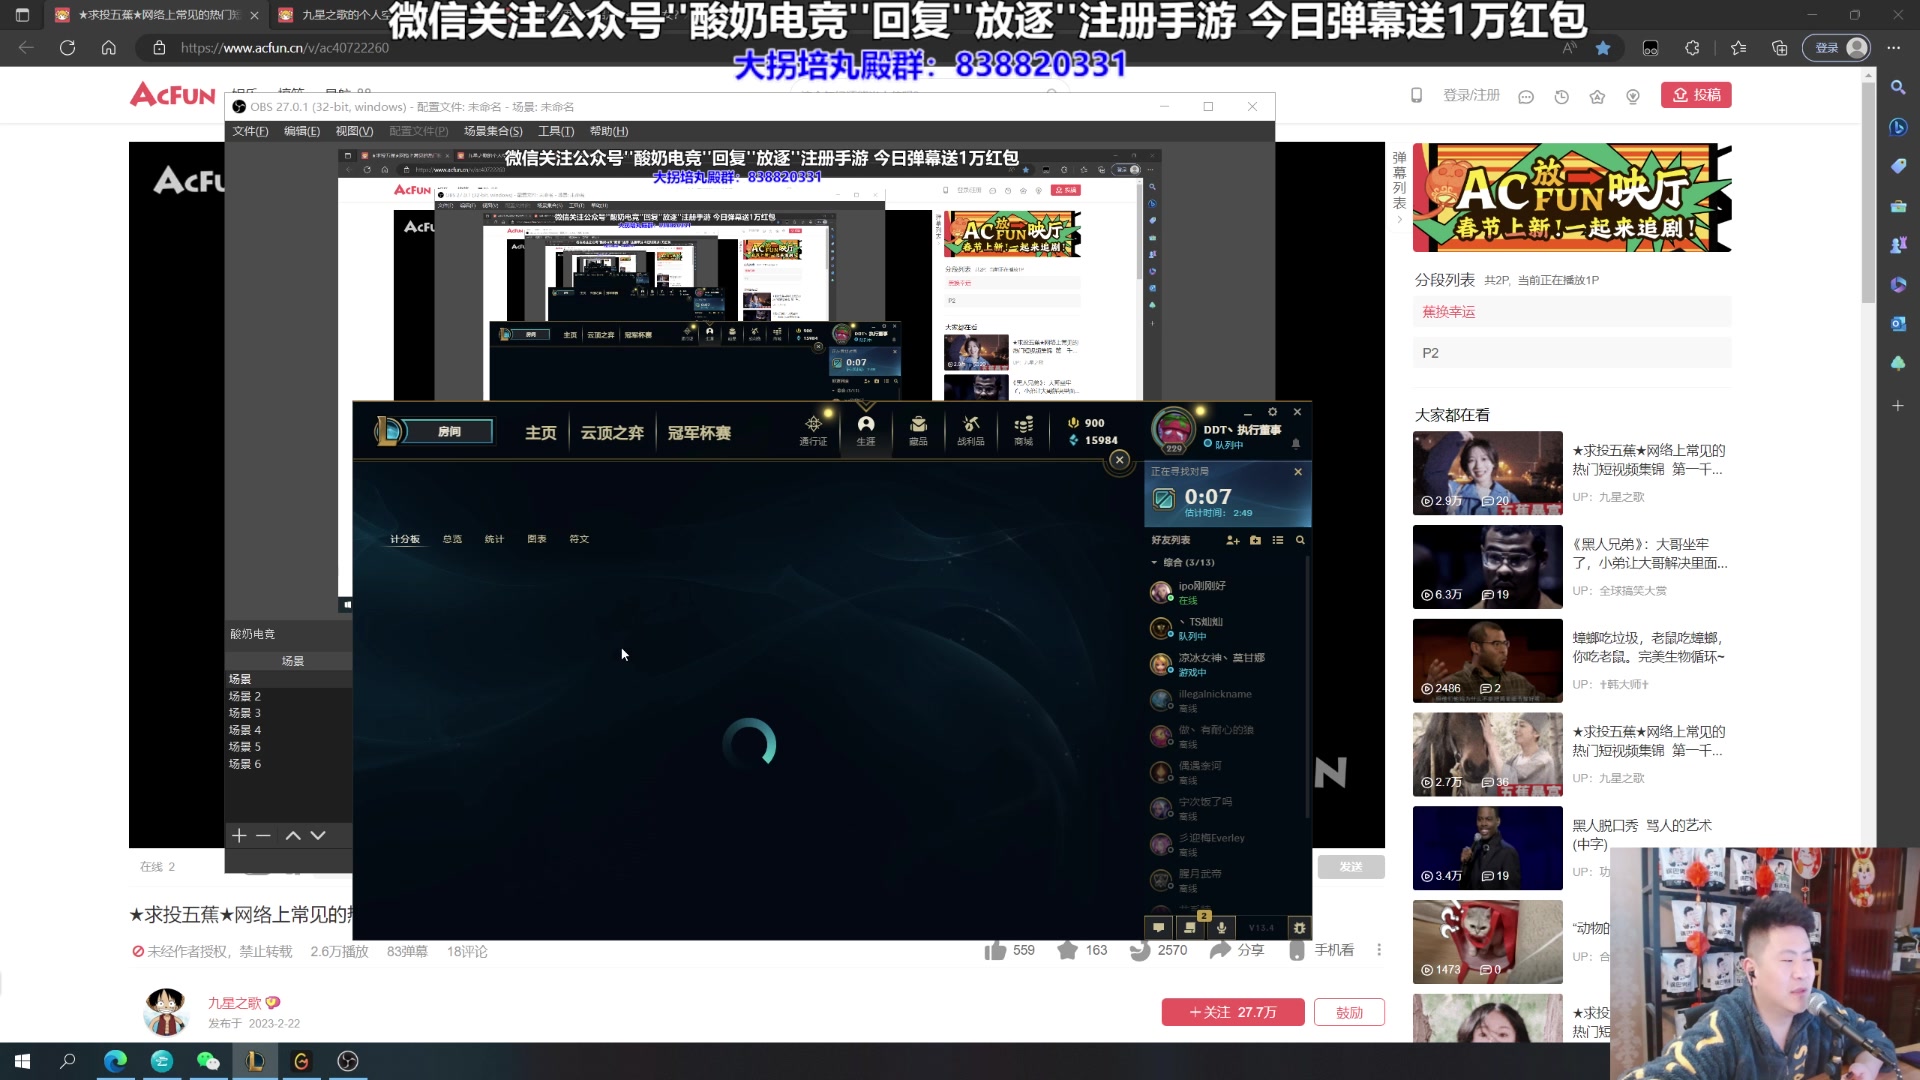The width and height of the screenshot is (1920, 1080).
Task: Click the add plus icon in Edge sidebar
Action: point(1898,406)
